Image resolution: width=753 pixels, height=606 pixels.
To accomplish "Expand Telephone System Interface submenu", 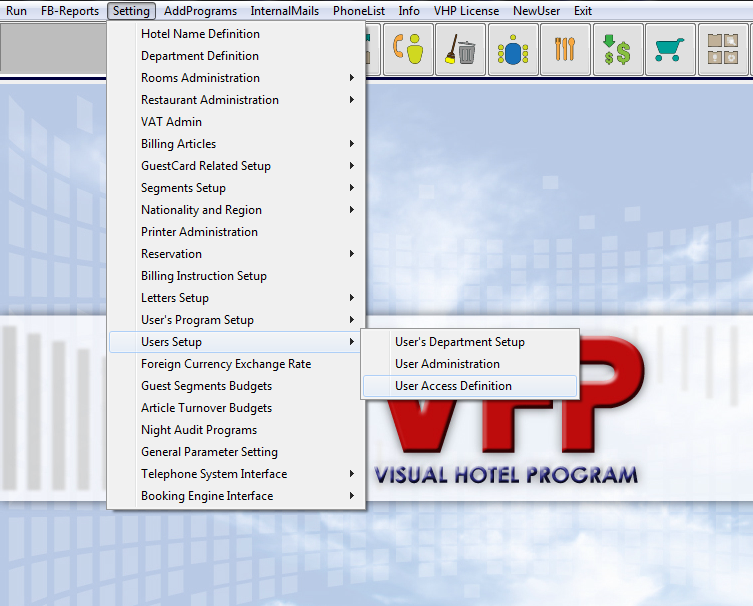I will point(235,474).
